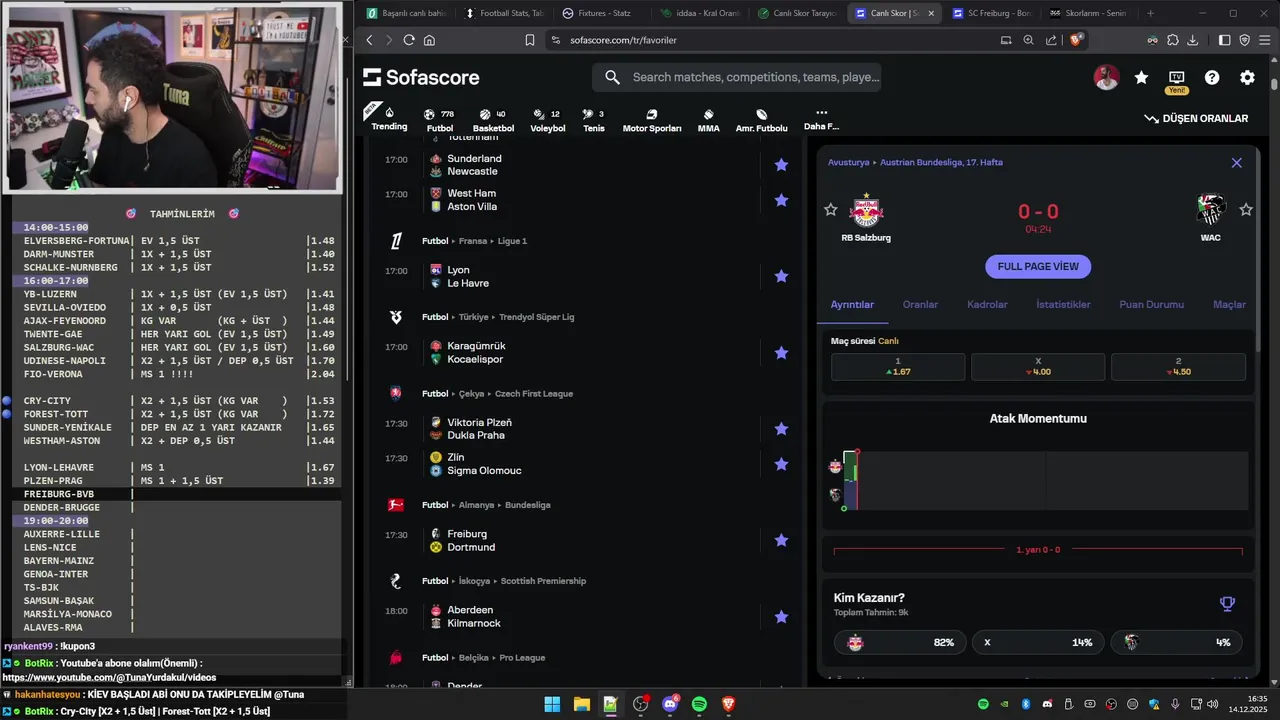
Task: Open a new browser tab
Action: (x=1150, y=13)
